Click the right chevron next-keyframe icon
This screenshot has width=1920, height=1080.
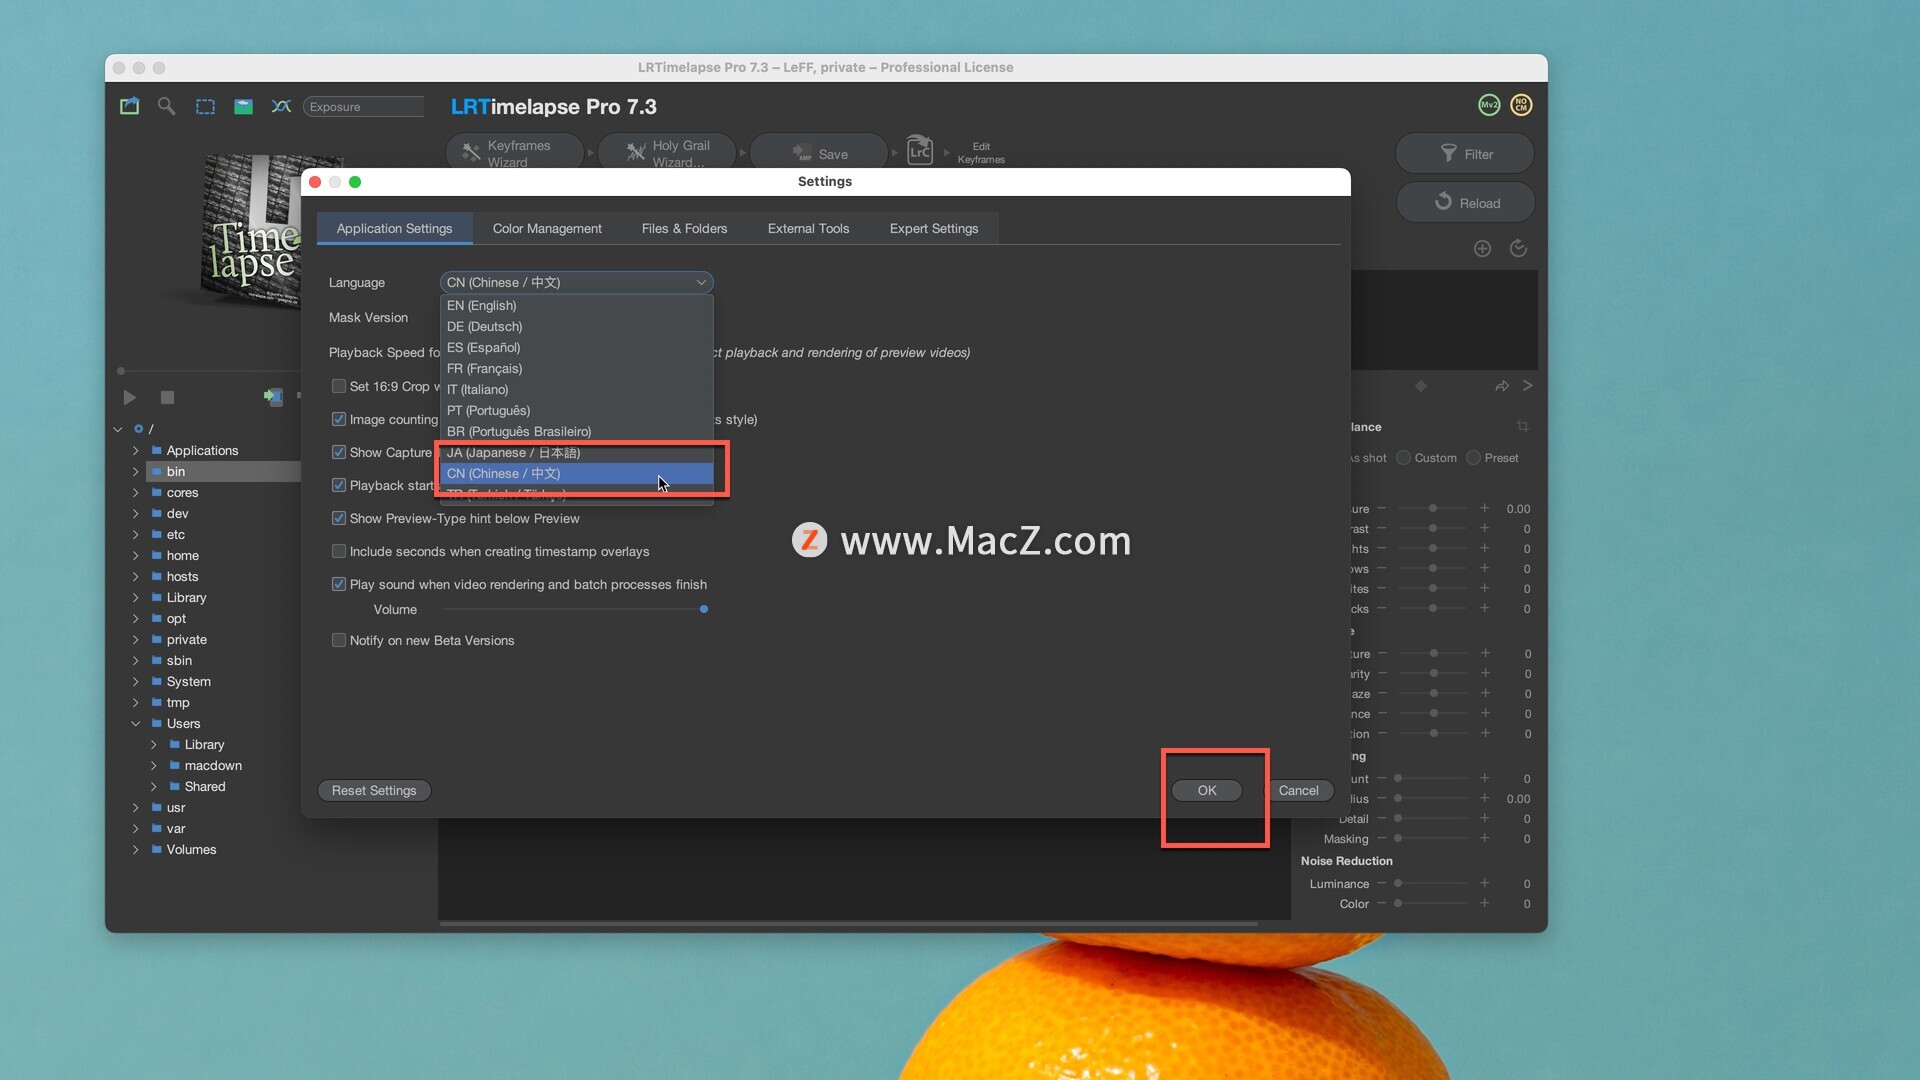click(x=1528, y=385)
